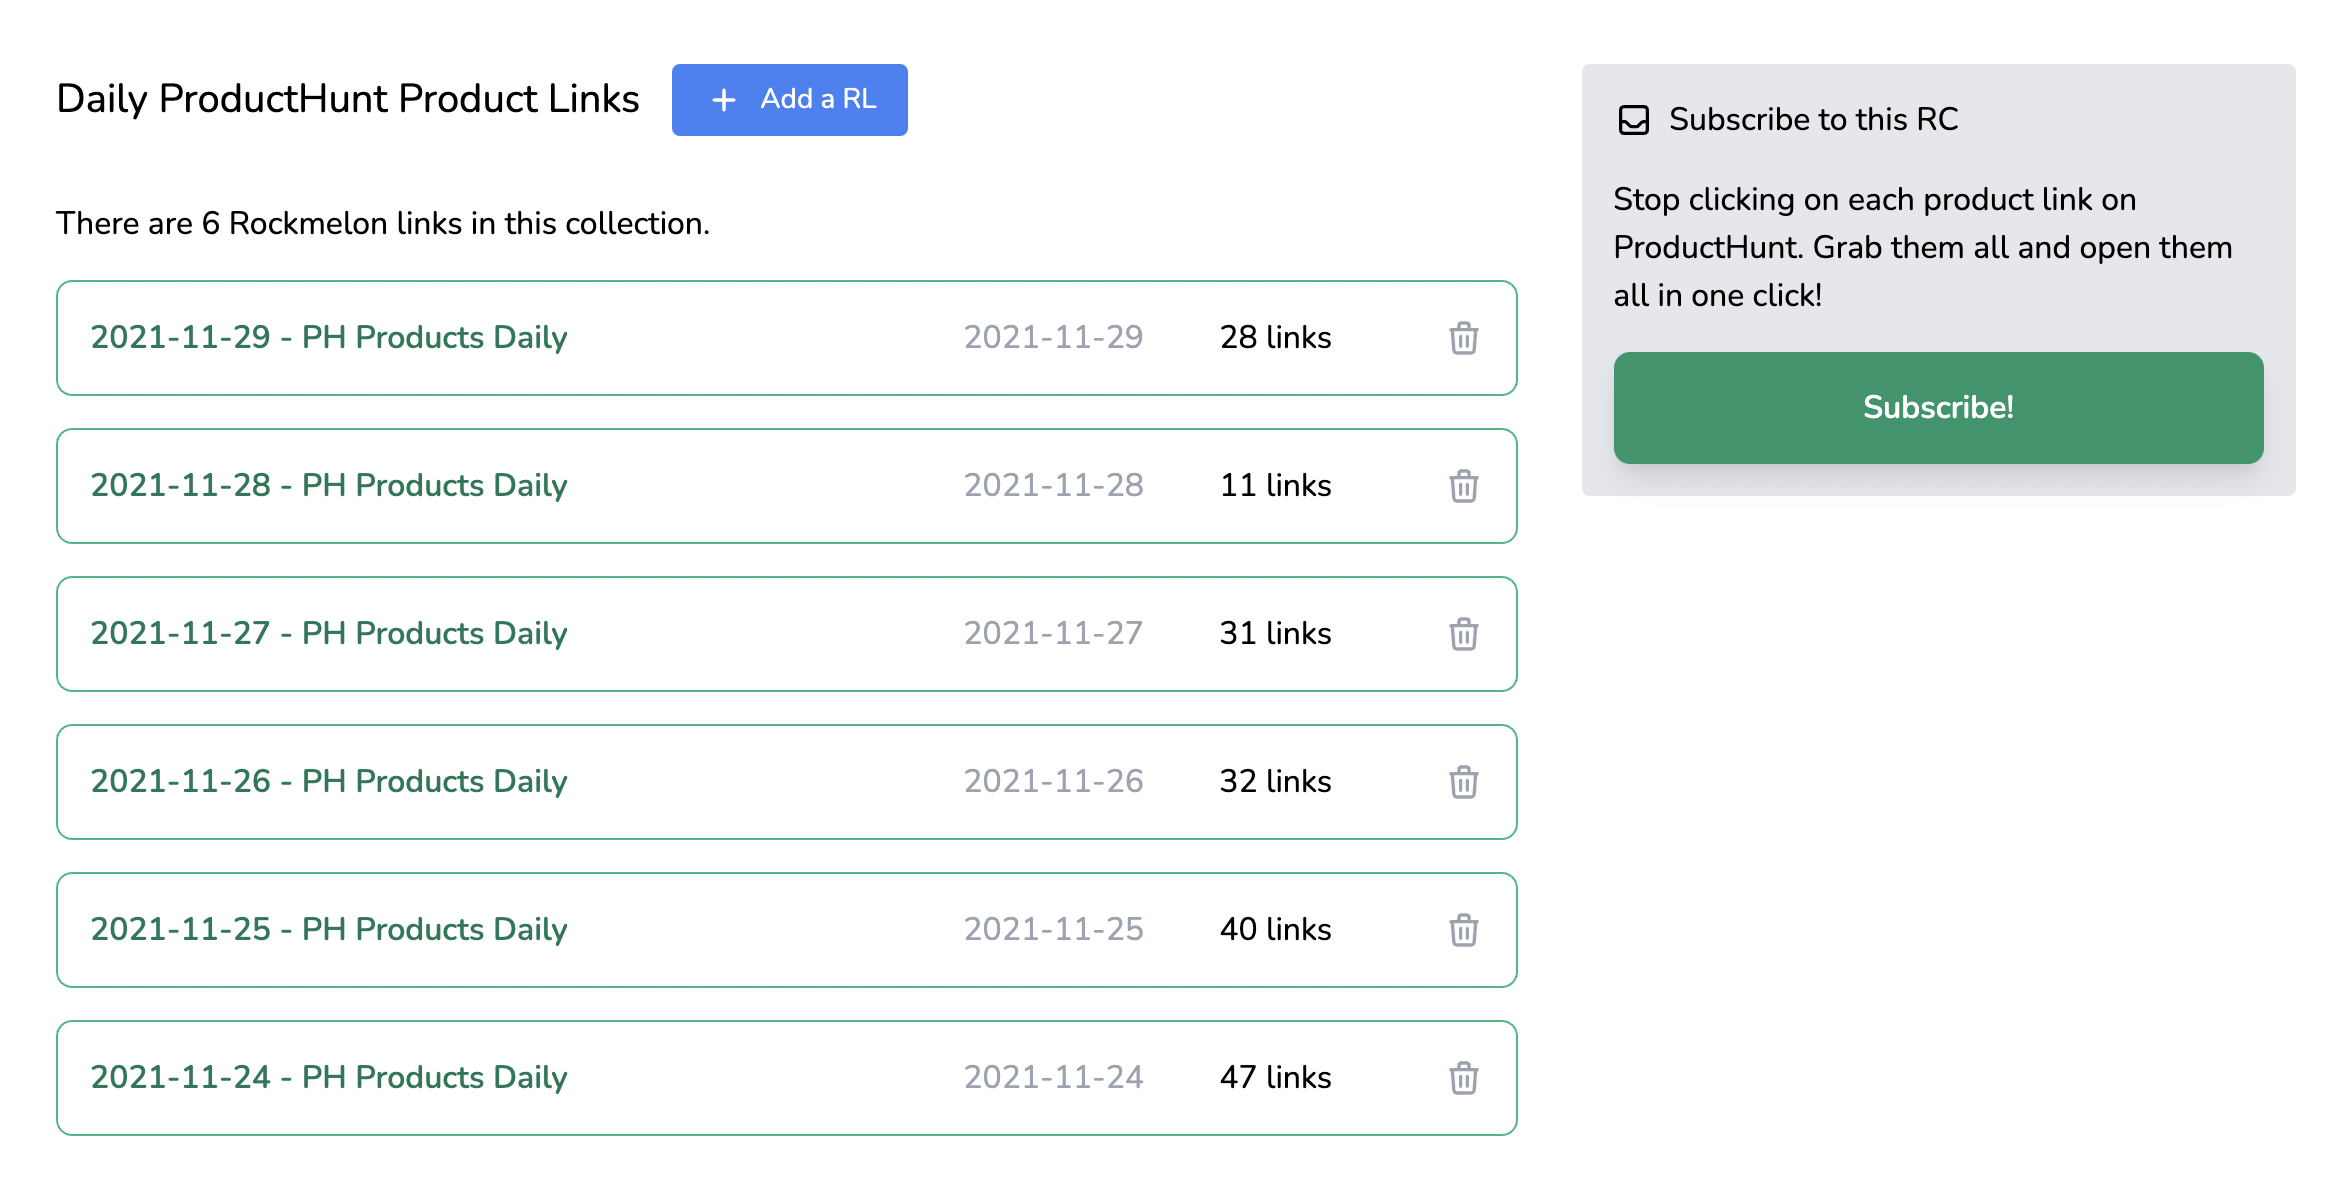Open 2021-11-27 - PH Products Daily link

(329, 634)
